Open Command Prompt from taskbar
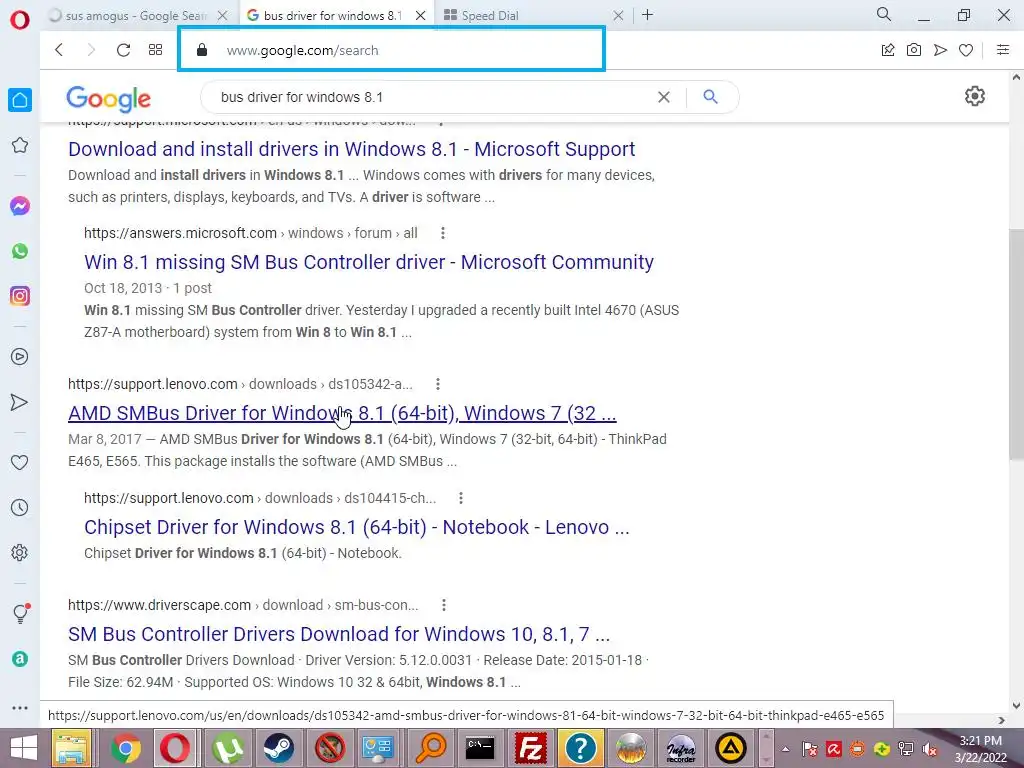 [480, 748]
